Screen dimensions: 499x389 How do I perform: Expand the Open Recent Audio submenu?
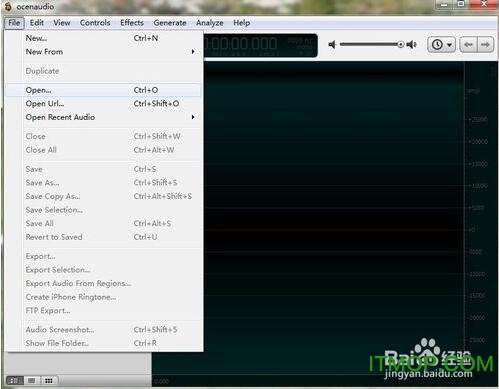point(103,117)
